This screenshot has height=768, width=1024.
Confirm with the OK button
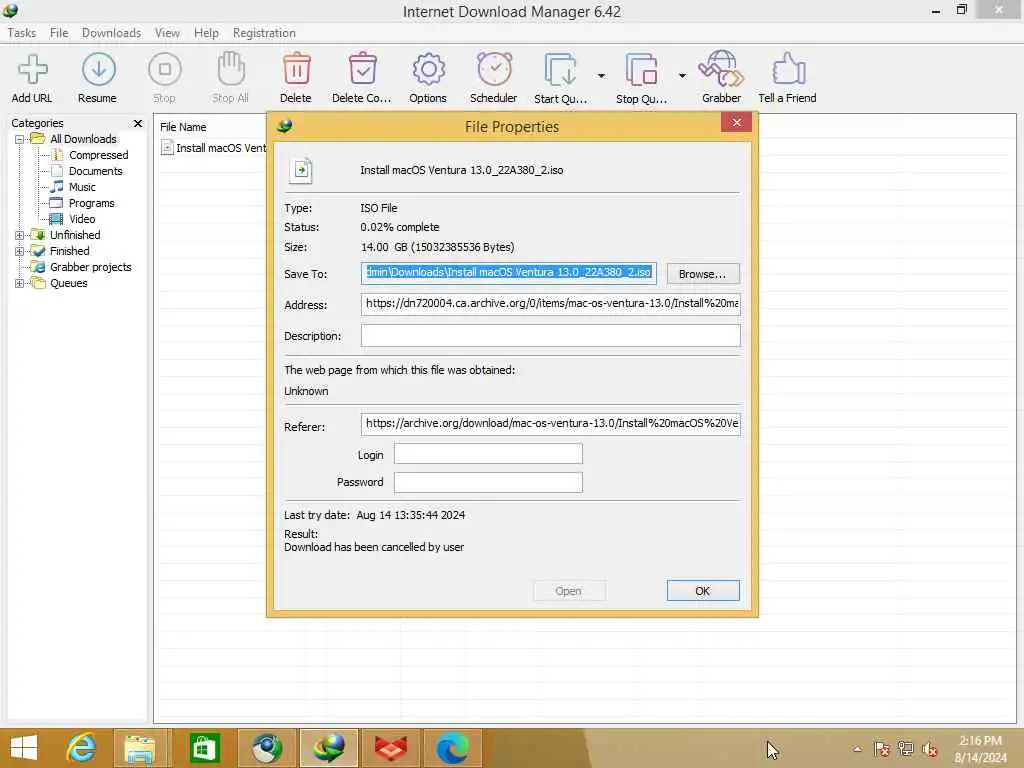[x=703, y=591]
